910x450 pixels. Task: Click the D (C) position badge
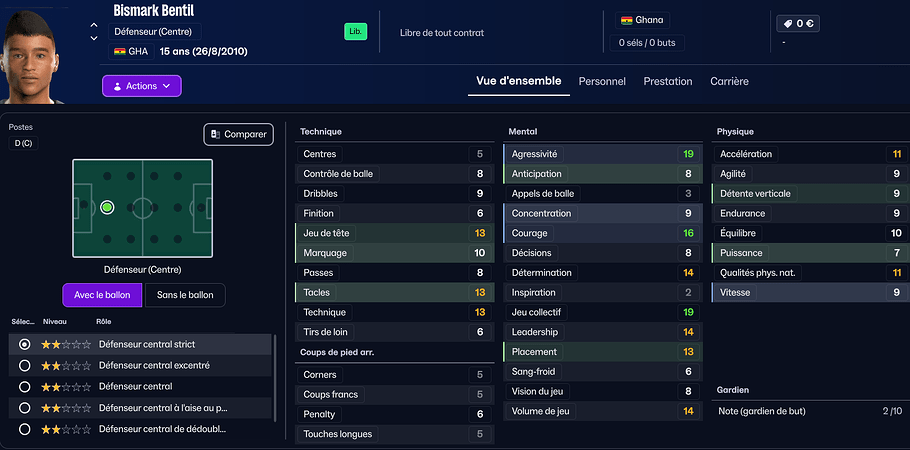(x=20, y=144)
